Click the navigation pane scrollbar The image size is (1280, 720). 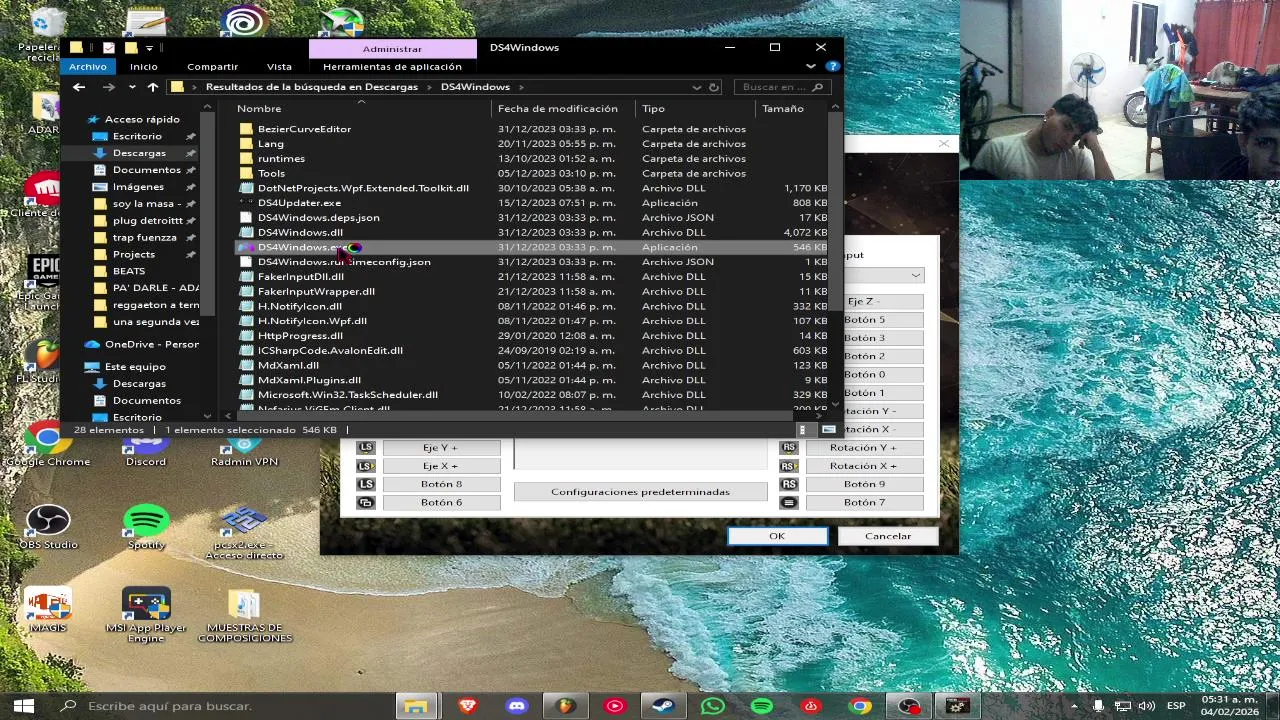(x=207, y=215)
